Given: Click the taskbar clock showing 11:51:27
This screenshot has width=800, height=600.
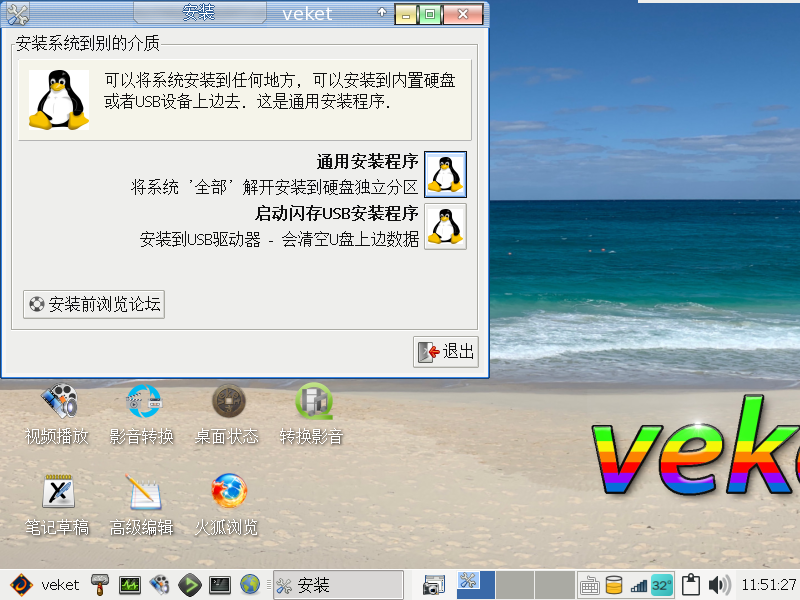Looking at the screenshot, I should click(769, 585).
